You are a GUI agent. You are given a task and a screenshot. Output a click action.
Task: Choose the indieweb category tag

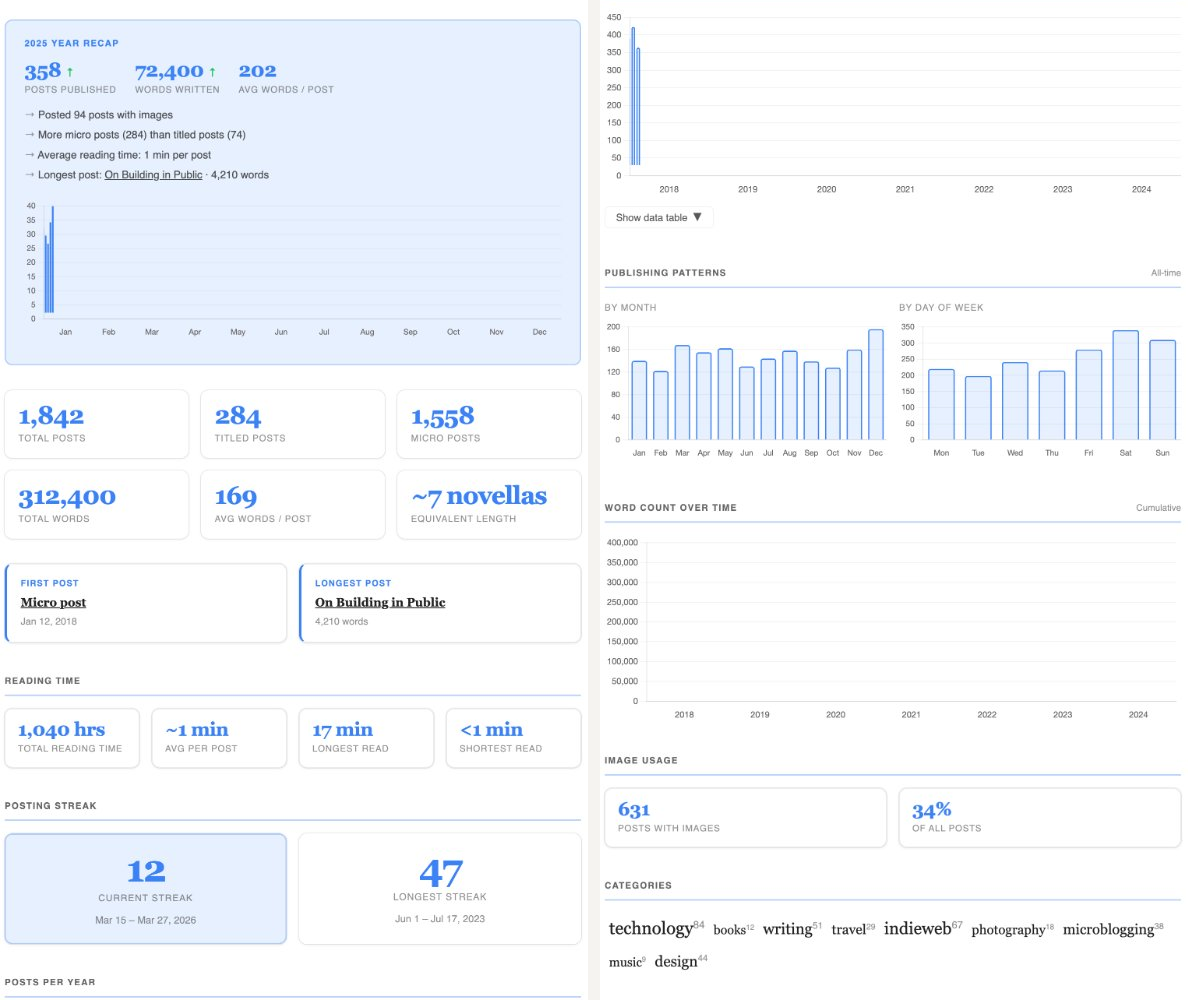coord(917,928)
